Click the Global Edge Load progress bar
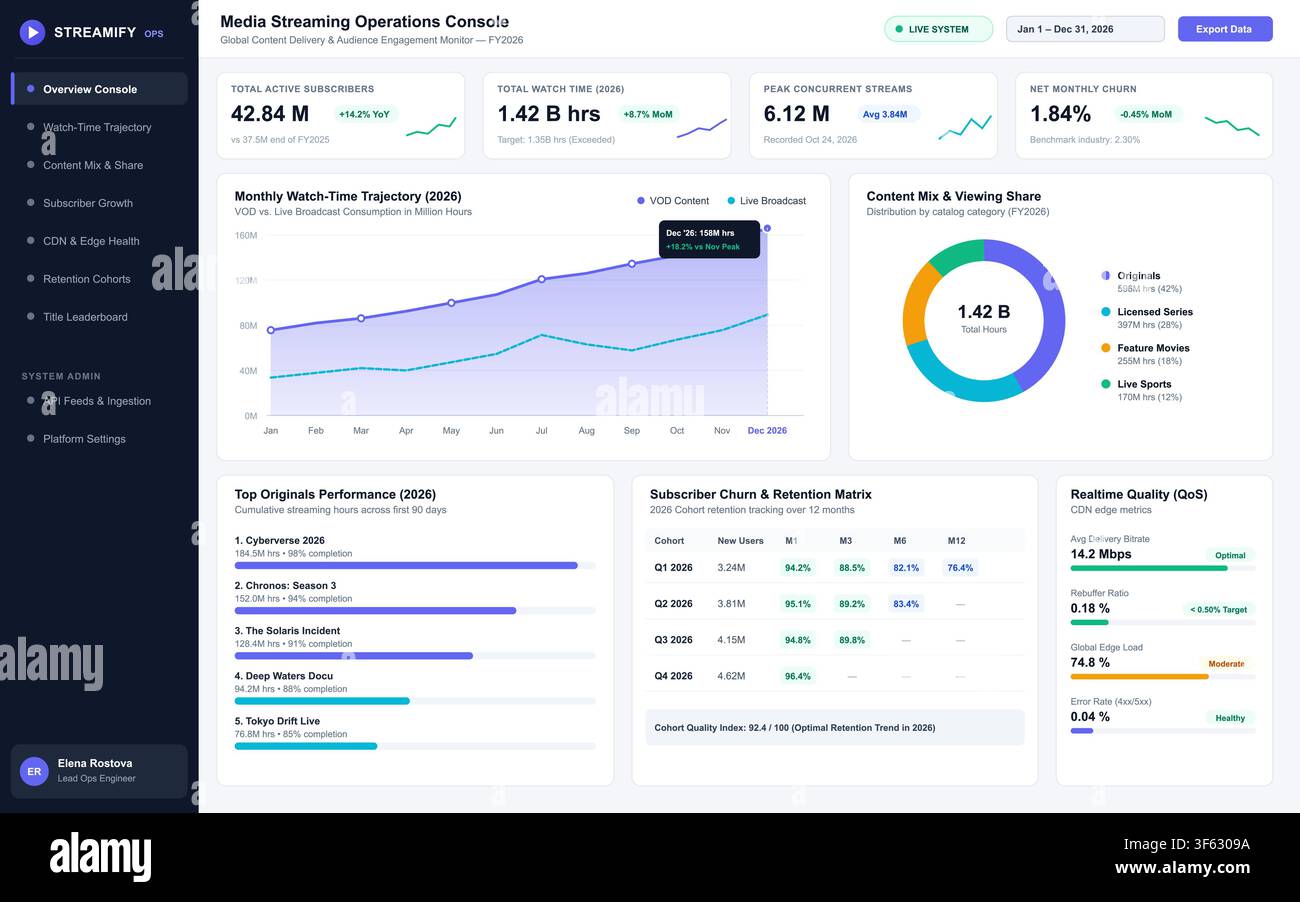The height and width of the screenshot is (902, 1300). pos(1163,676)
